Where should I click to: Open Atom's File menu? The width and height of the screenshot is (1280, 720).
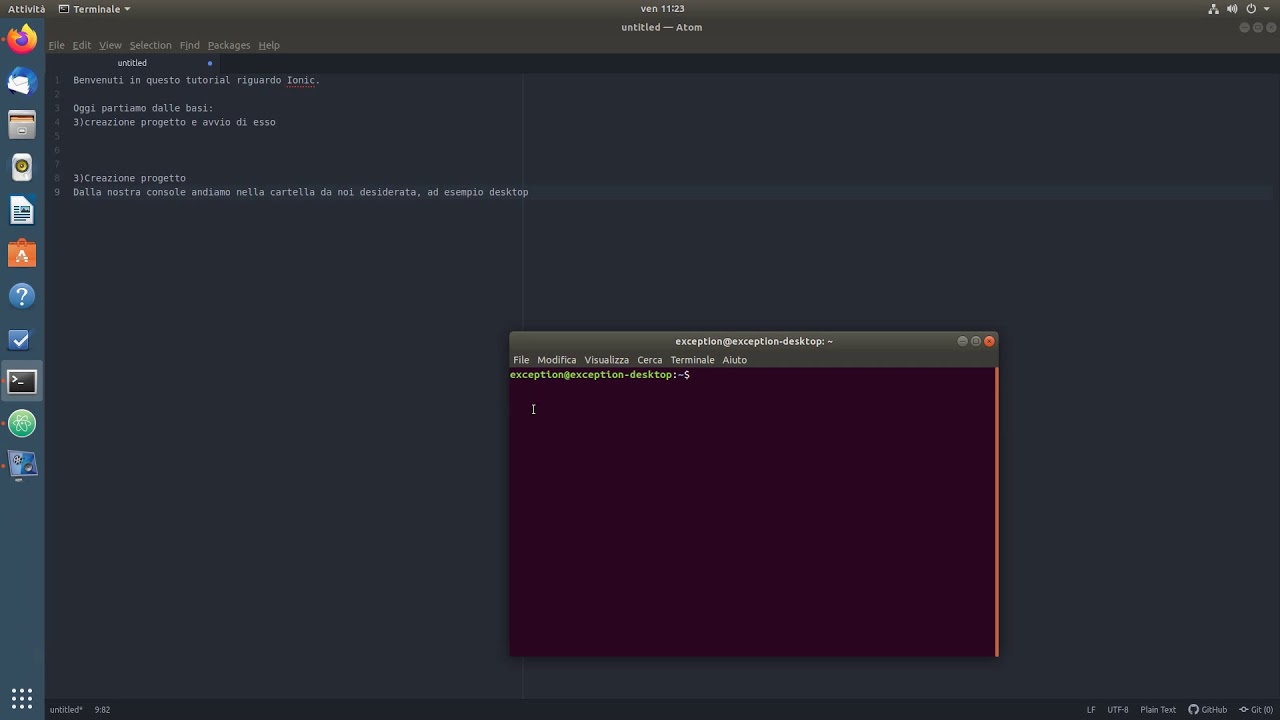click(56, 45)
